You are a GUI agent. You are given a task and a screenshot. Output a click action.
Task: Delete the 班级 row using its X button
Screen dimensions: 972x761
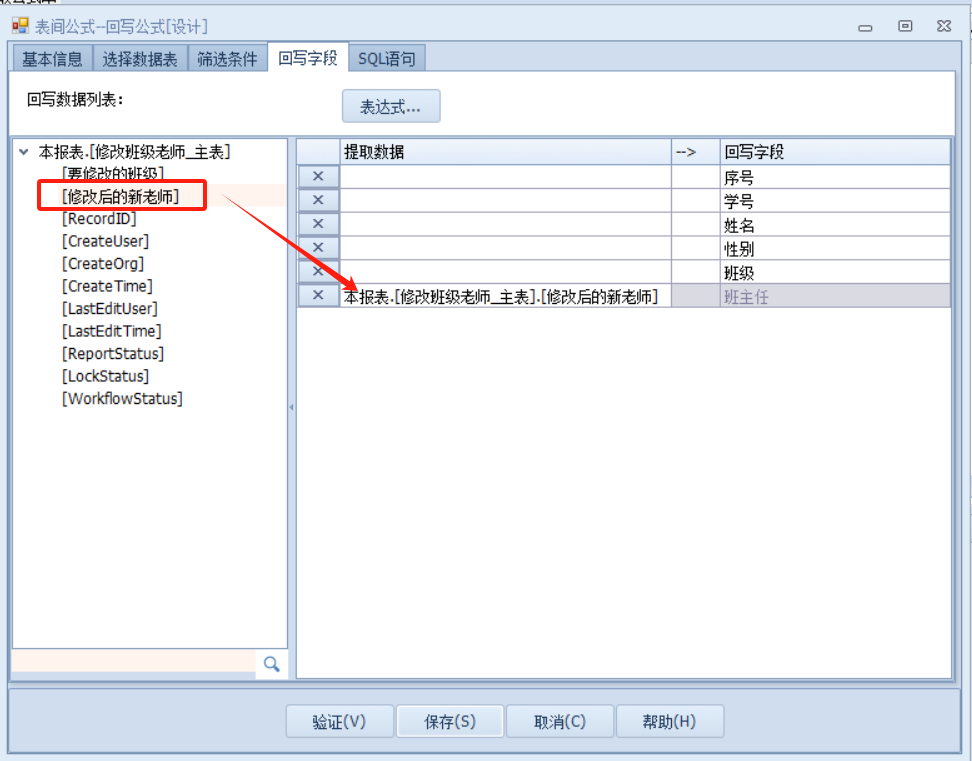[x=318, y=272]
